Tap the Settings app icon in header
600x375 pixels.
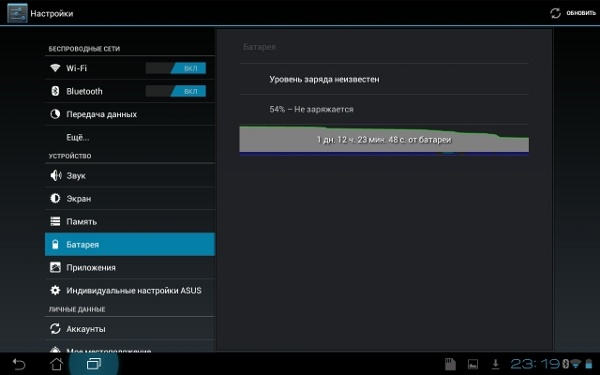(17, 13)
